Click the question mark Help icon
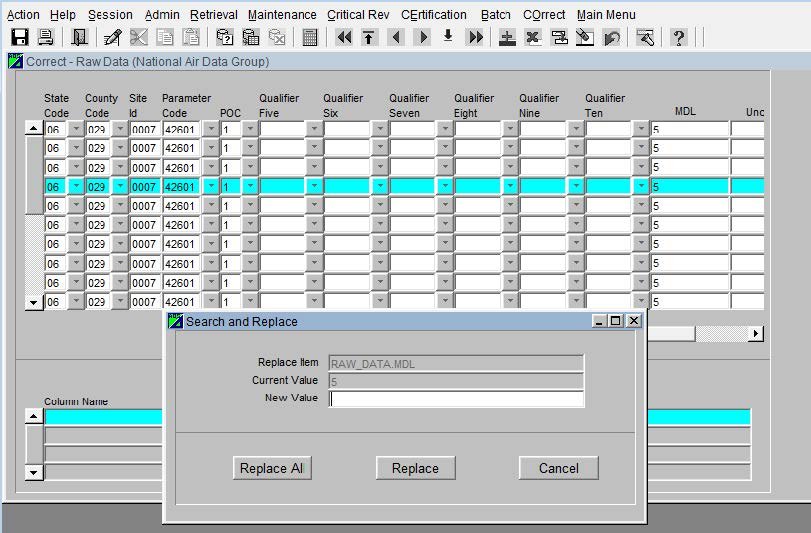Viewport: 811px width, 533px height. tap(679, 37)
